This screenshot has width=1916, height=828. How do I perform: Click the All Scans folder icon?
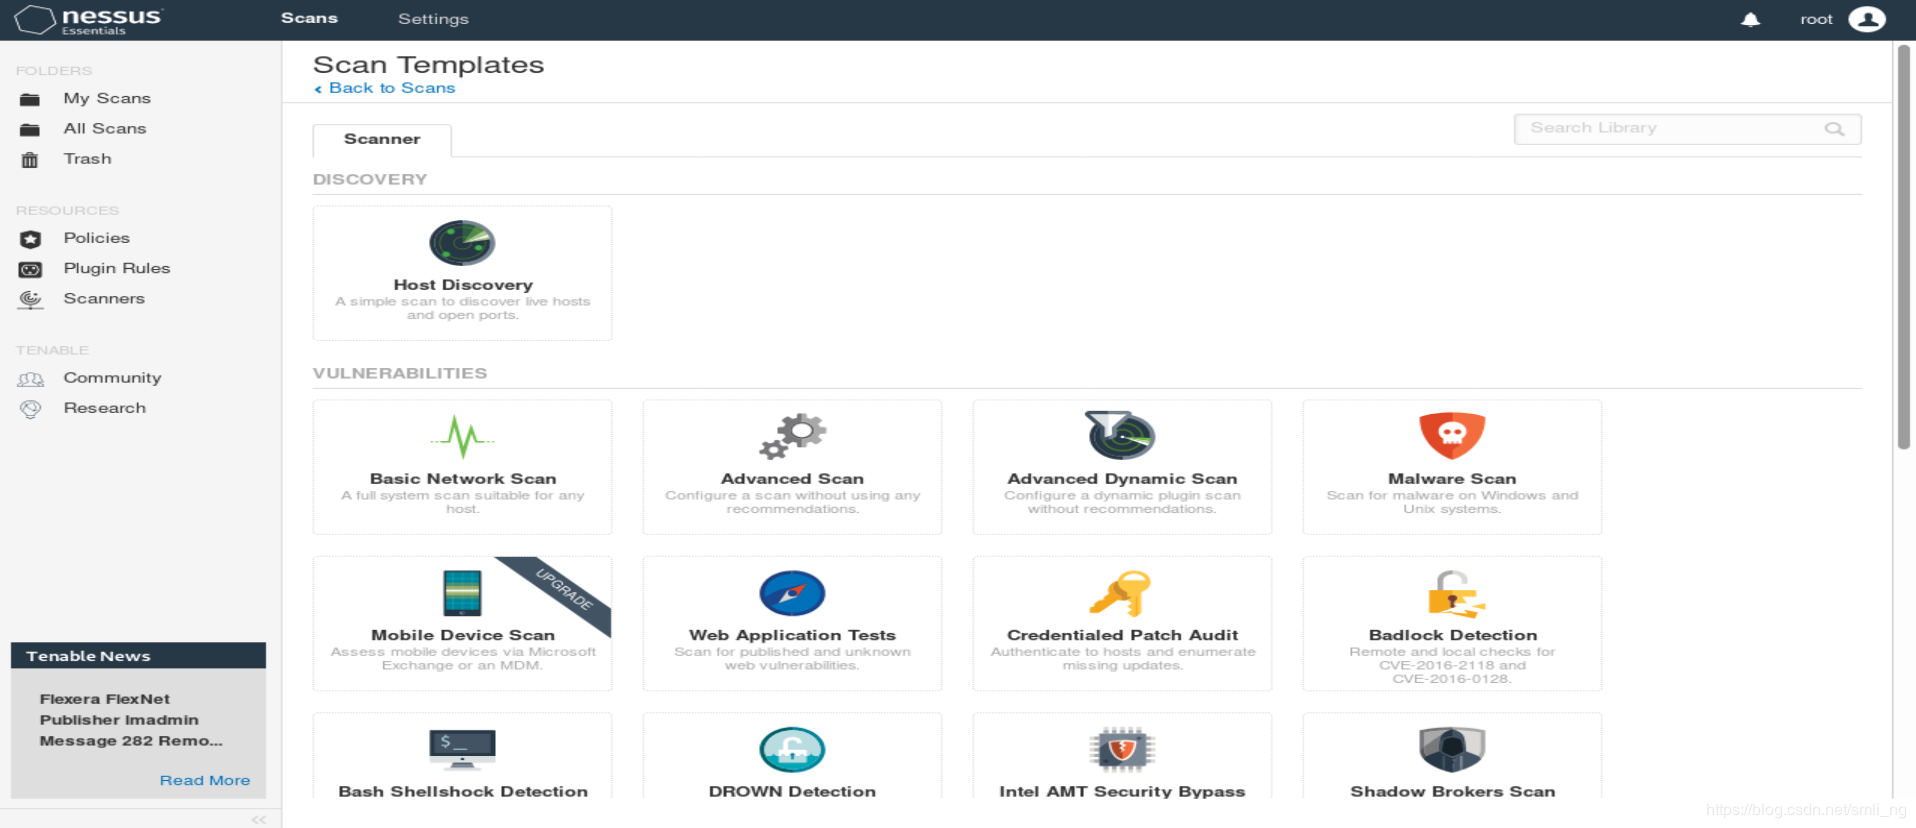(30, 129)
